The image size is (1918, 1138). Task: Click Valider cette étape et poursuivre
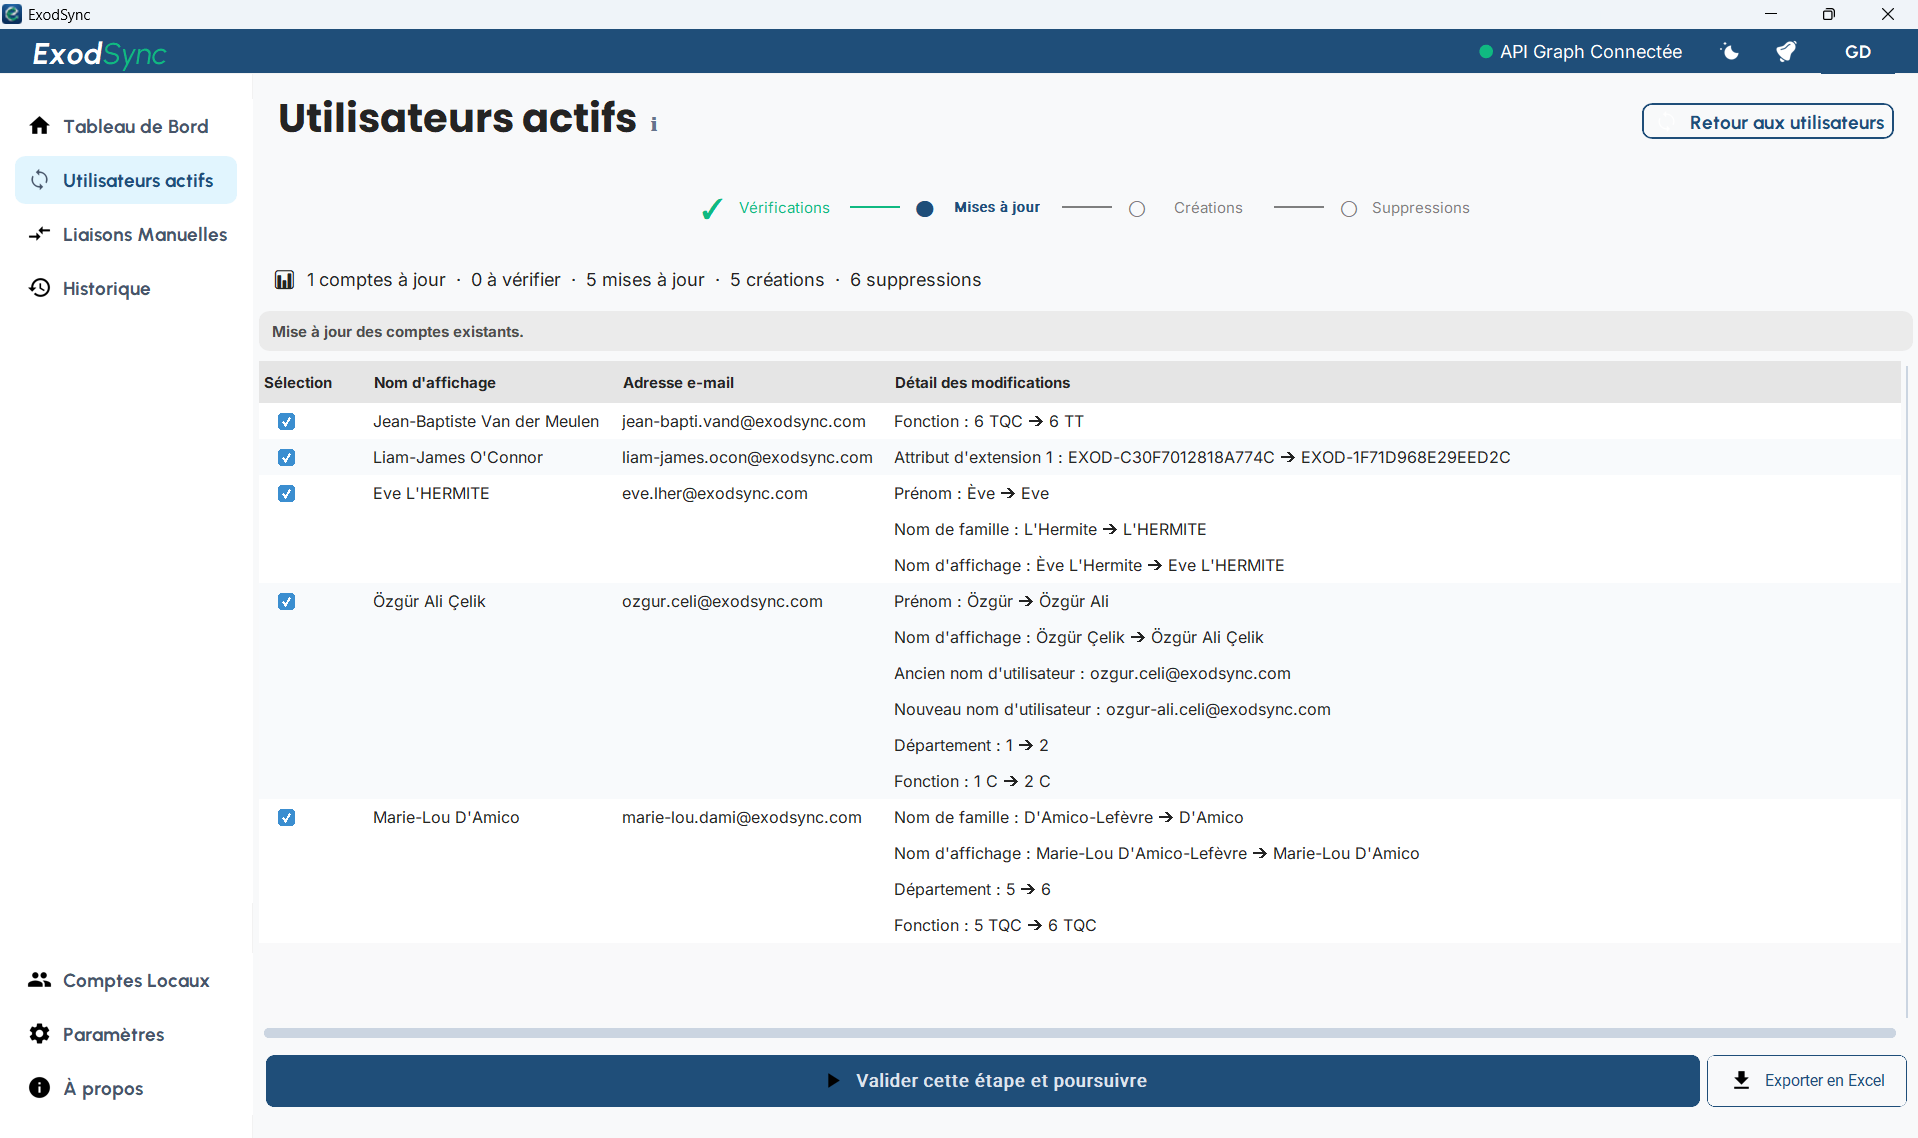pos(982,1081)
